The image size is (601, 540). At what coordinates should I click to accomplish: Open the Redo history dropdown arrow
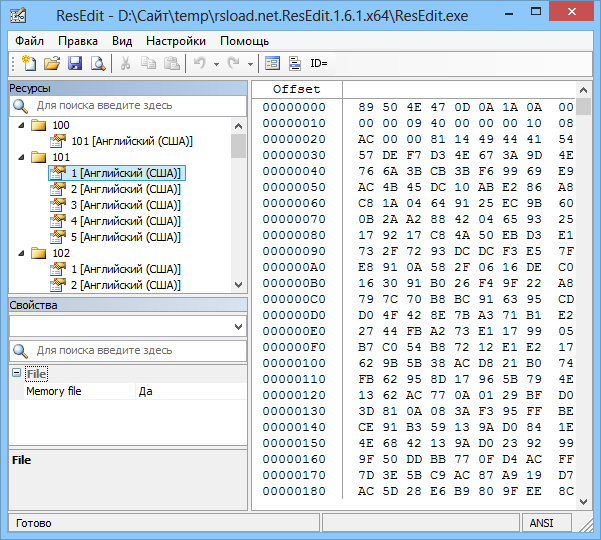(250, 64)
